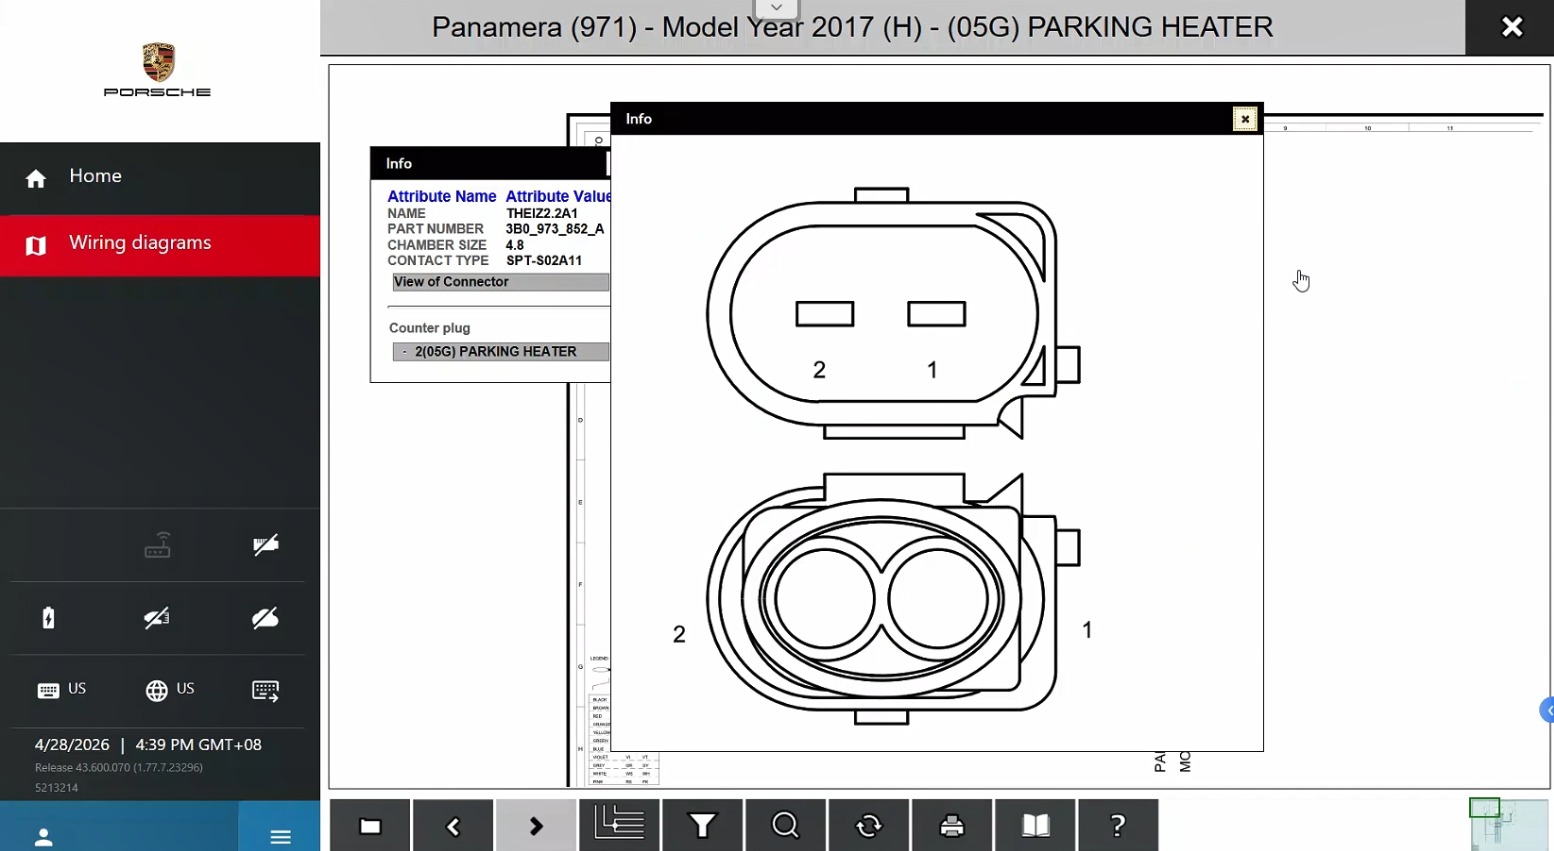
Task: Select the chamber size value 4.8
Action: click(x=515, y=245)
